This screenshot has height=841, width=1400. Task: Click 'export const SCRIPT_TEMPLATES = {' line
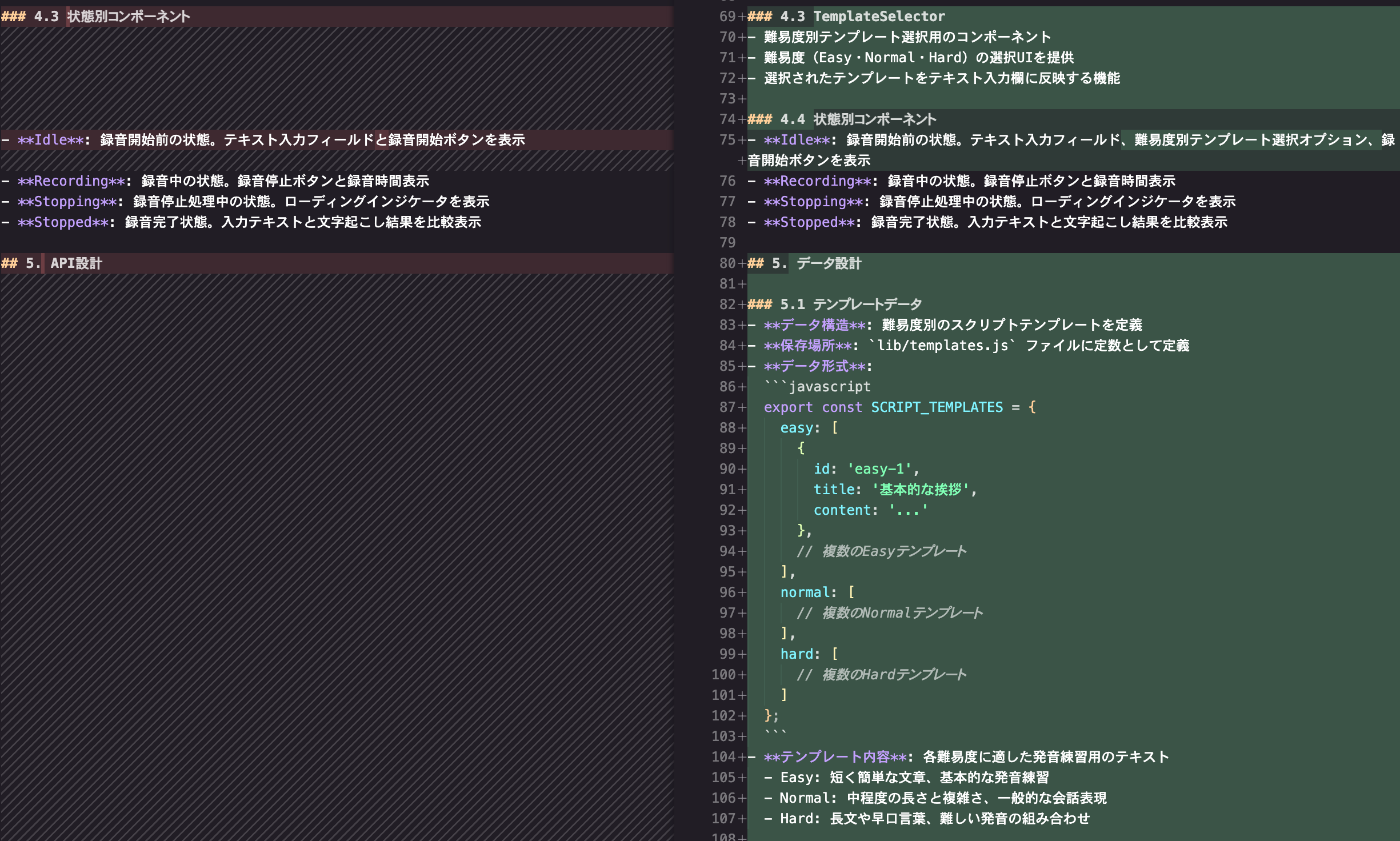point(900,407)
